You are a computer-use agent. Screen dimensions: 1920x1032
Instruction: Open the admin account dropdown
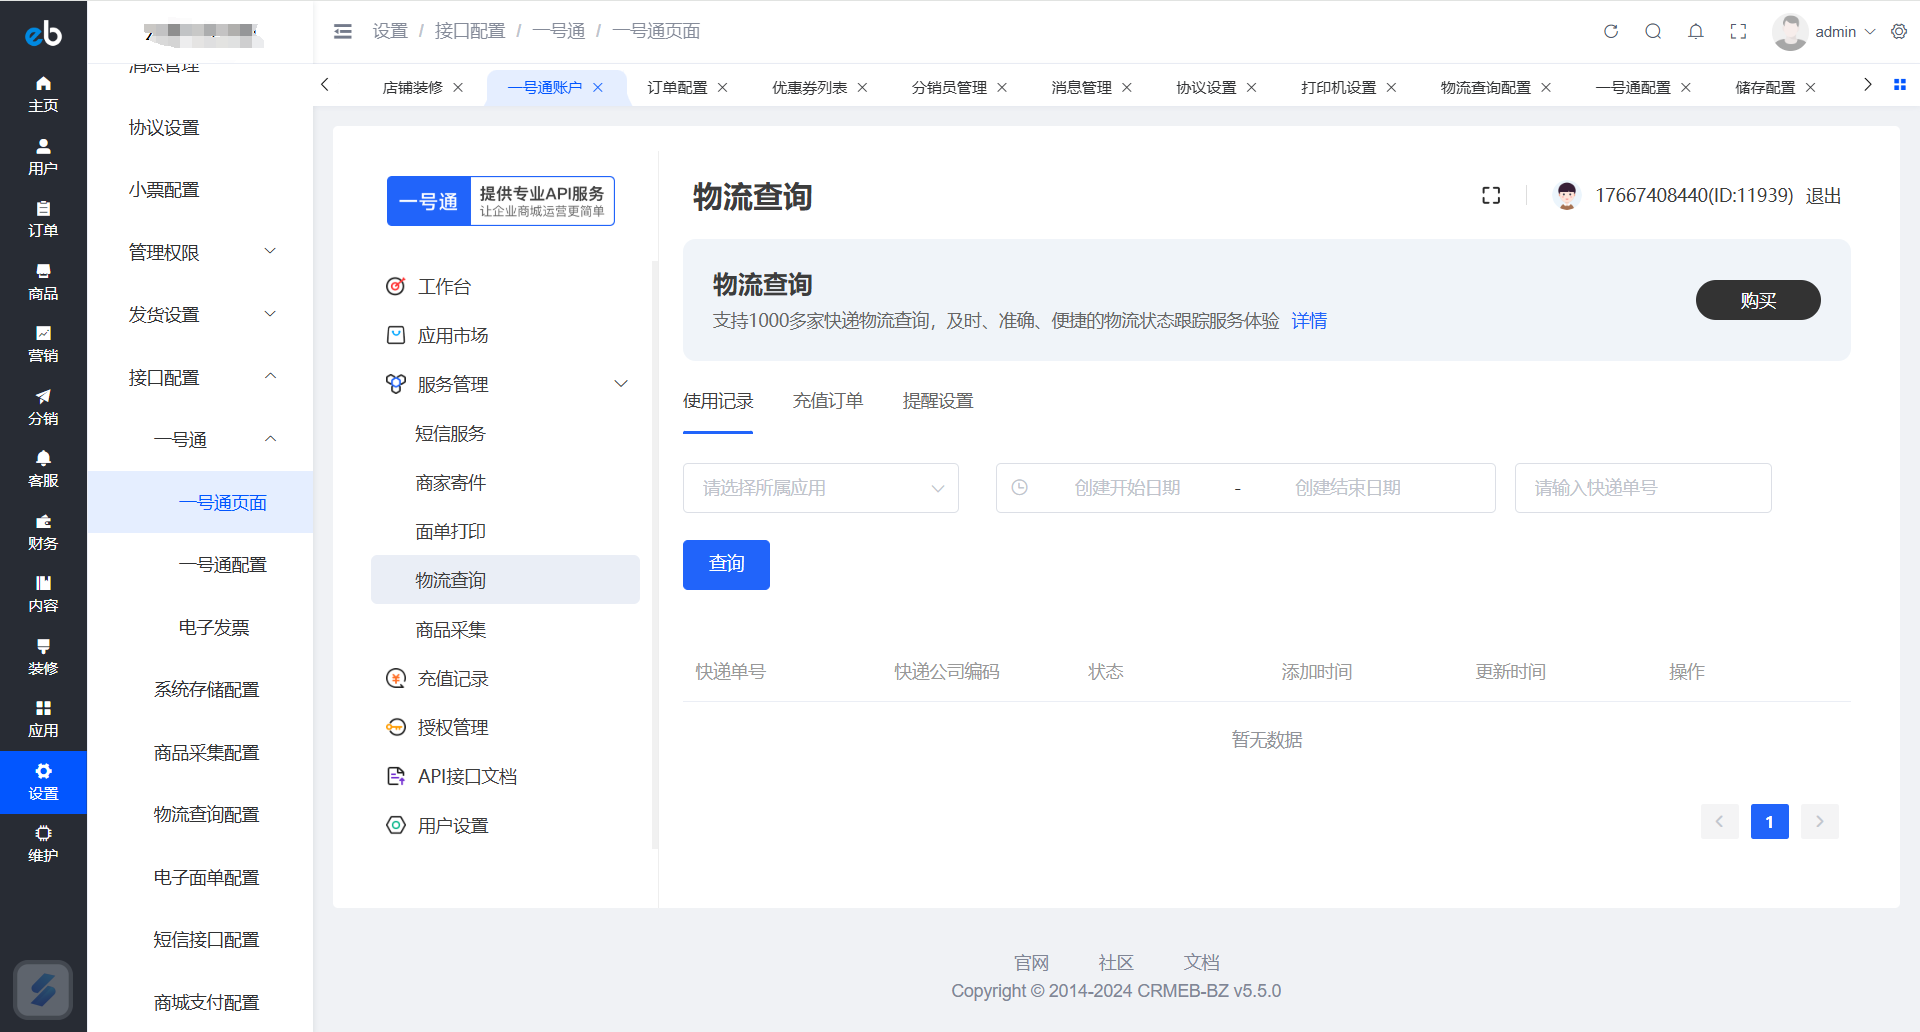click(1824, 31)
